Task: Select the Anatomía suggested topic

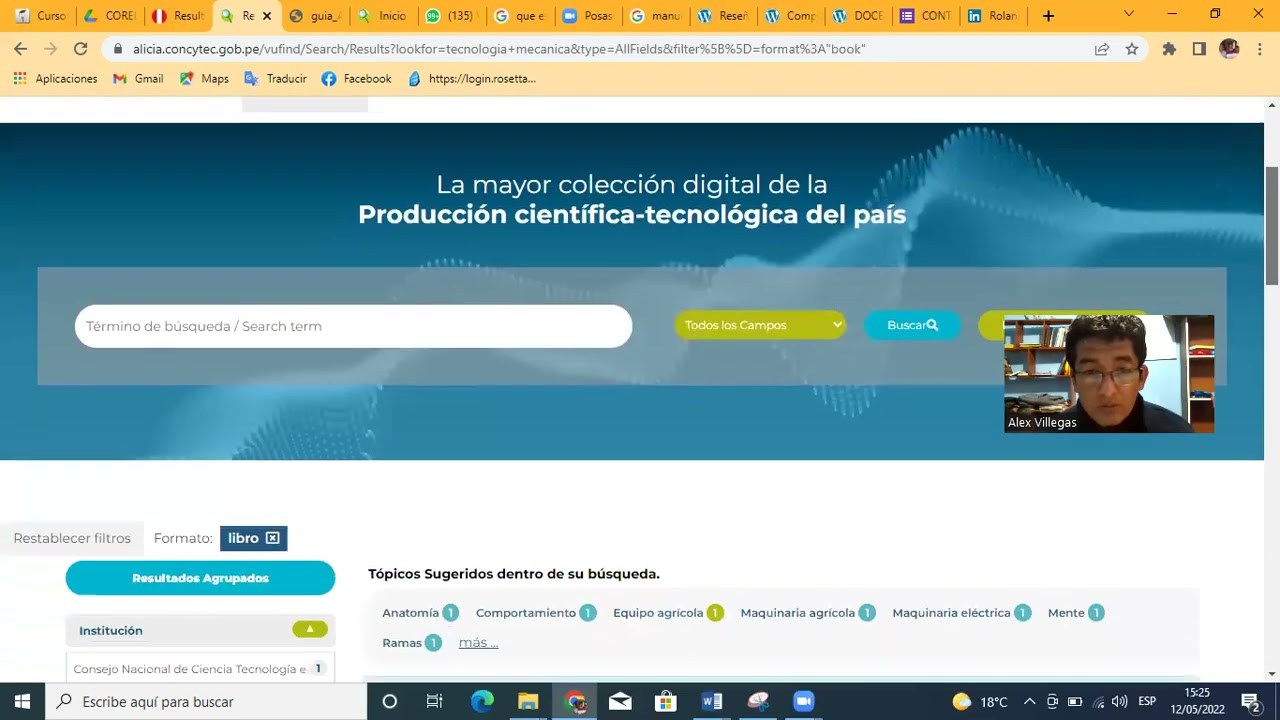Action: [420, 613]
